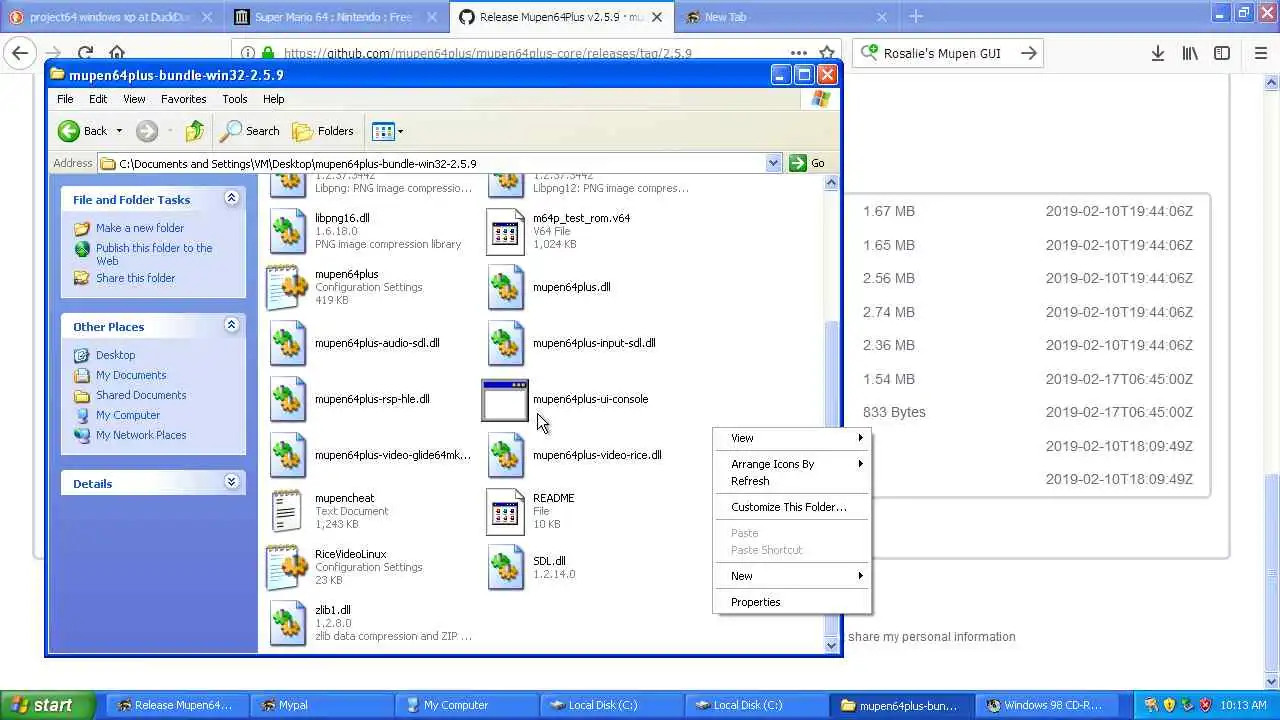Toggle the Folders pane button
The image size is (1280, 720).
pyautogui.click(x=322, y=131)
